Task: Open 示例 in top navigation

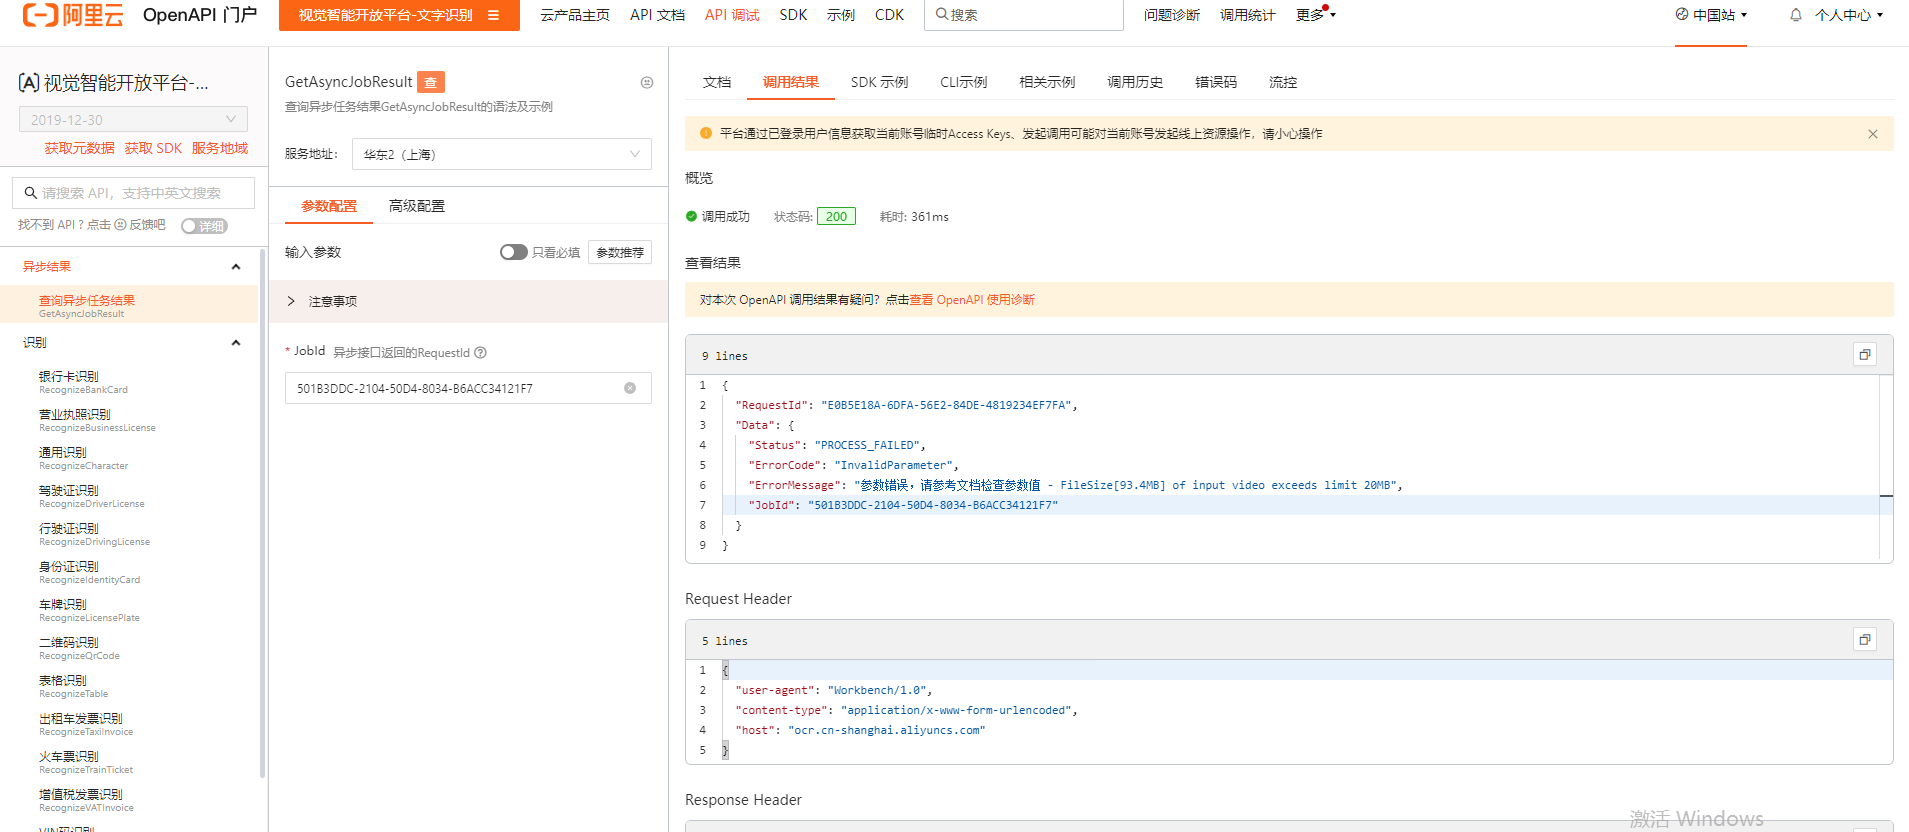Action: click(x=841, y=15)
